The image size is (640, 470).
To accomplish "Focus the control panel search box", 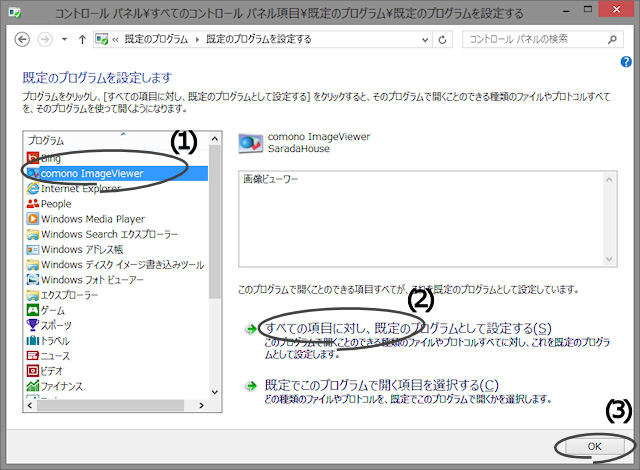I will click(542, 39).
